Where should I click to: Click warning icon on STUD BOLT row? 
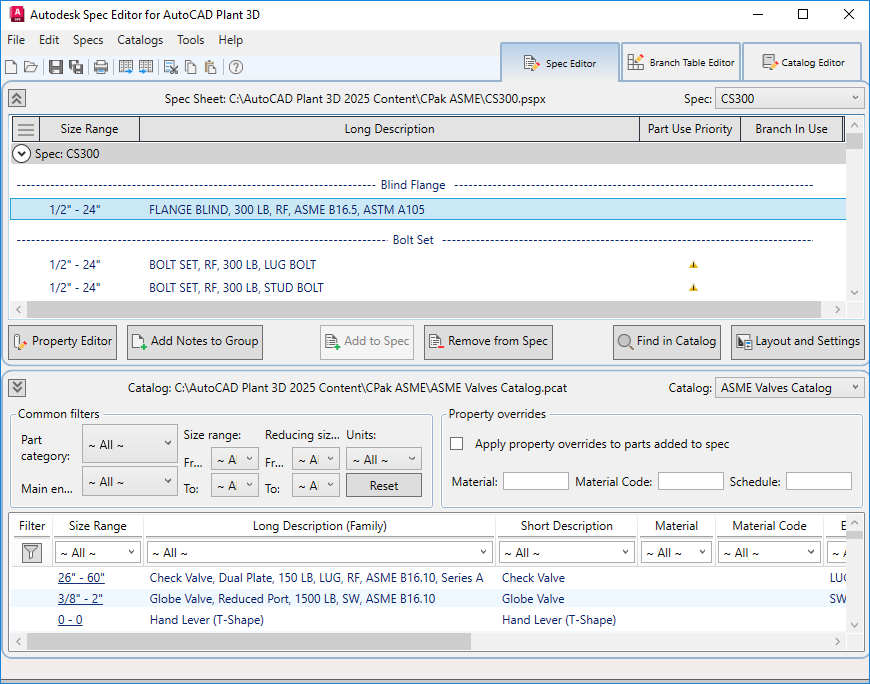click(x=693, y=287)
